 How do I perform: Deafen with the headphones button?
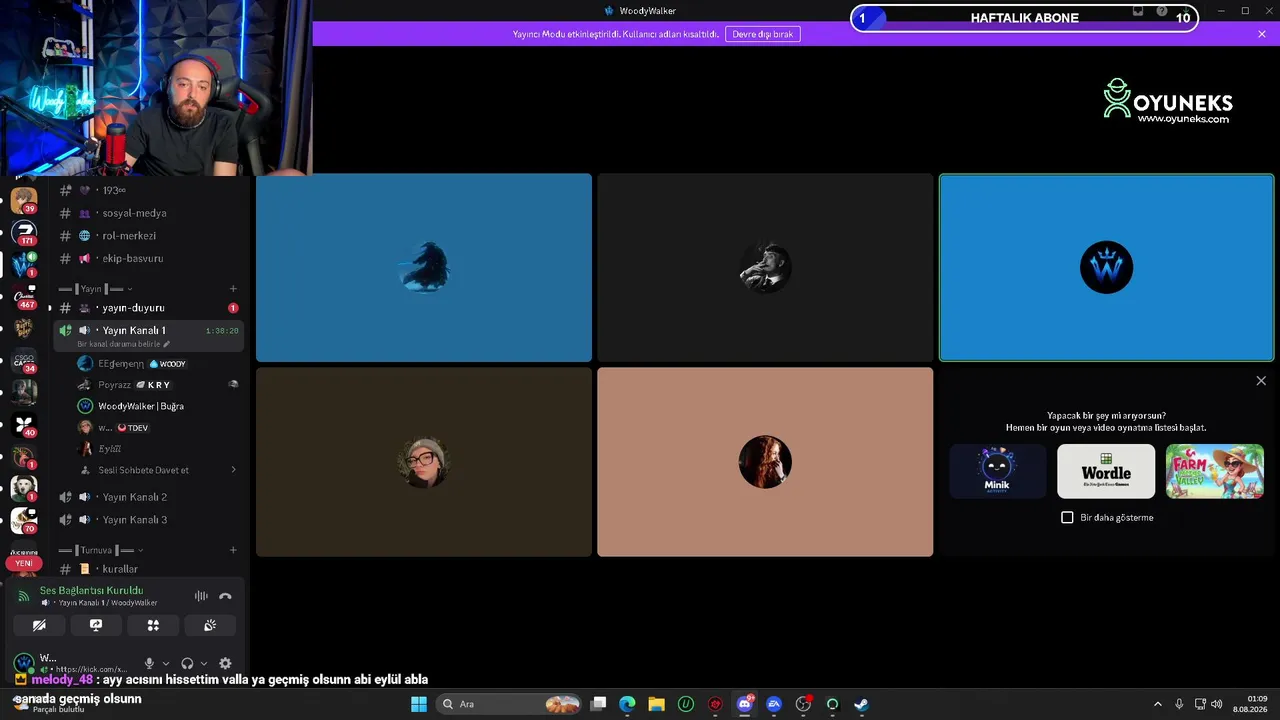[187, 663]
